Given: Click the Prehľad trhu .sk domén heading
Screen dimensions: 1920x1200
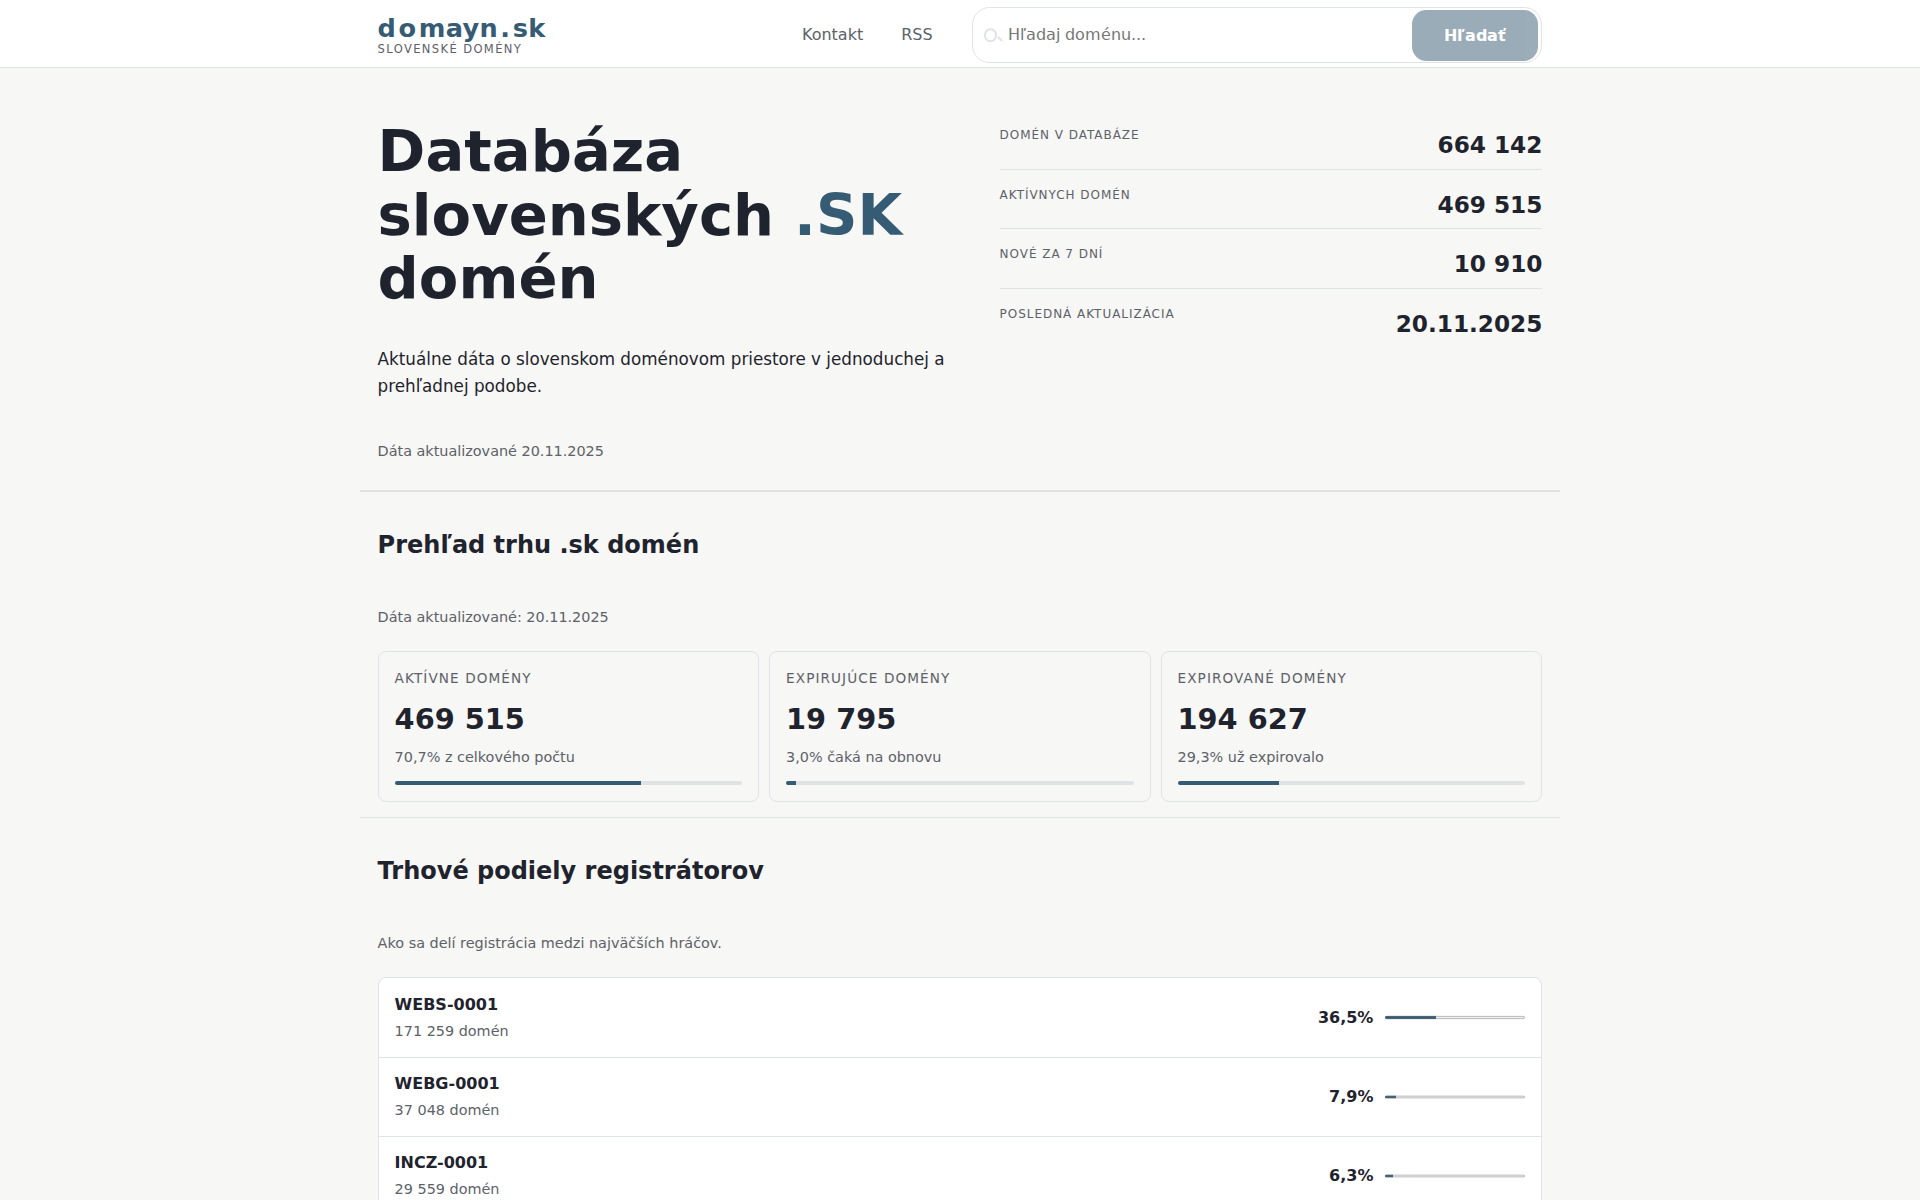Looking at the screenshot, I should (538, 544).
